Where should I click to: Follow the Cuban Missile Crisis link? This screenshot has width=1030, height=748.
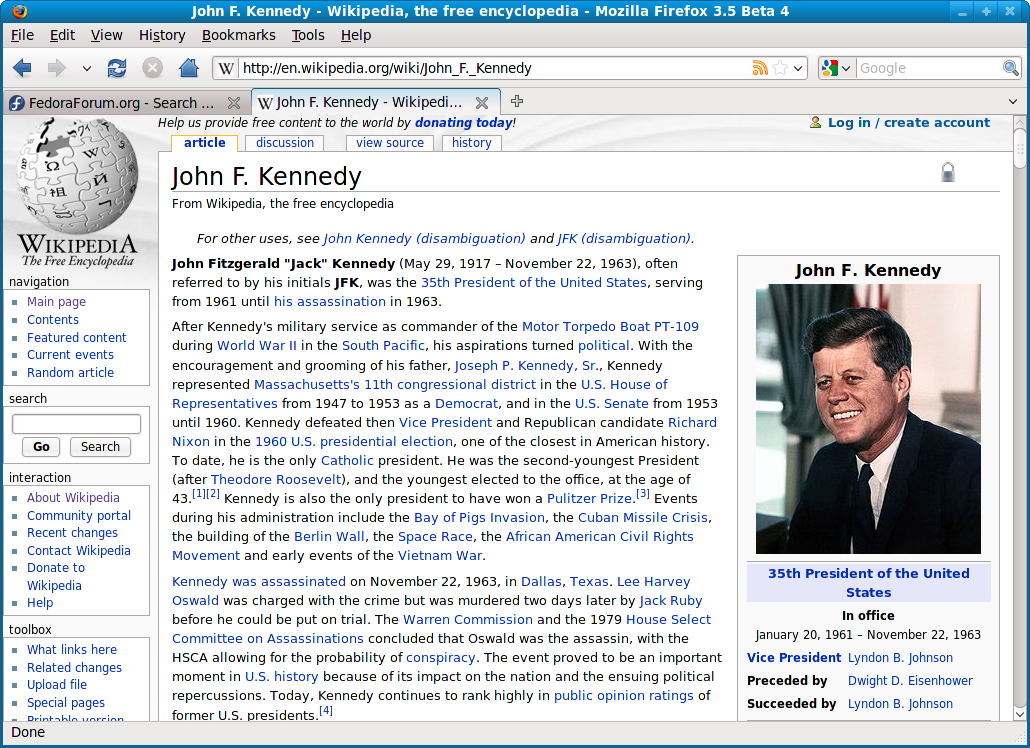coord(642,517)
